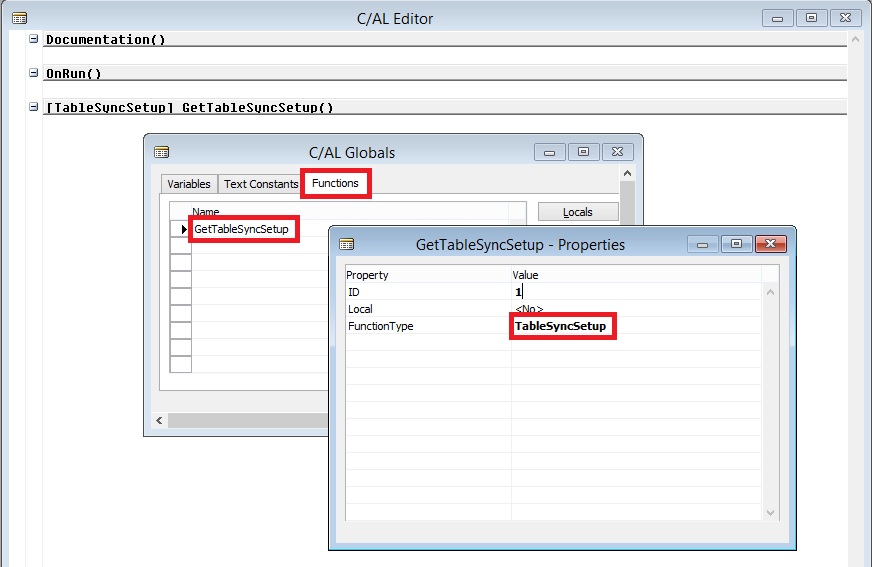Image resolution: width=872 pixels, height=567 pixels.
Task: Maximize the GetTableSyncSetup Properties window
Action: click(x=736, y=244)
